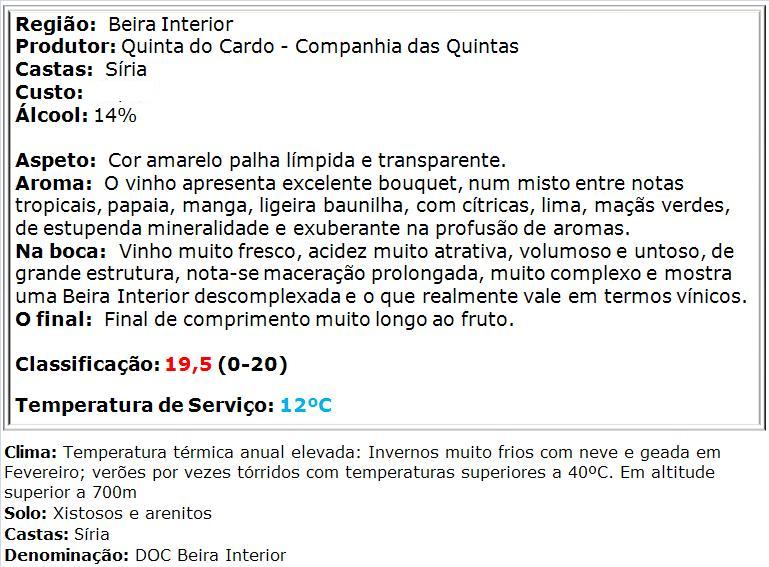Click the Produtor label
Screen dimensions: 769x567
(x=66, y=47)
